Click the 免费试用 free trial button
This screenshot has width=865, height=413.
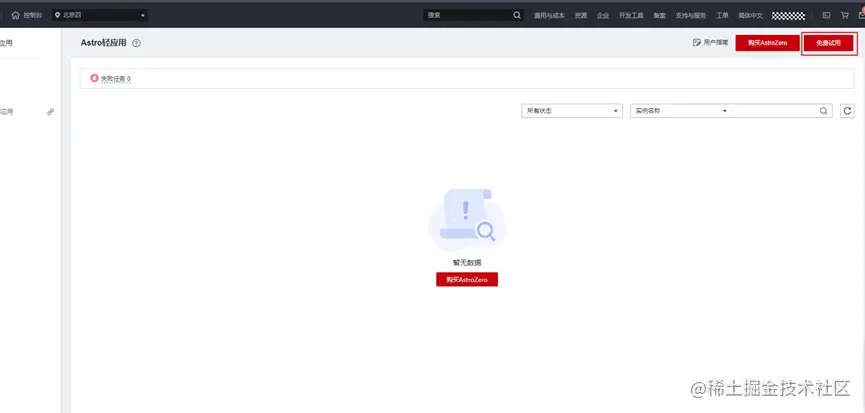pyautogui.click(x=829, y=43)
